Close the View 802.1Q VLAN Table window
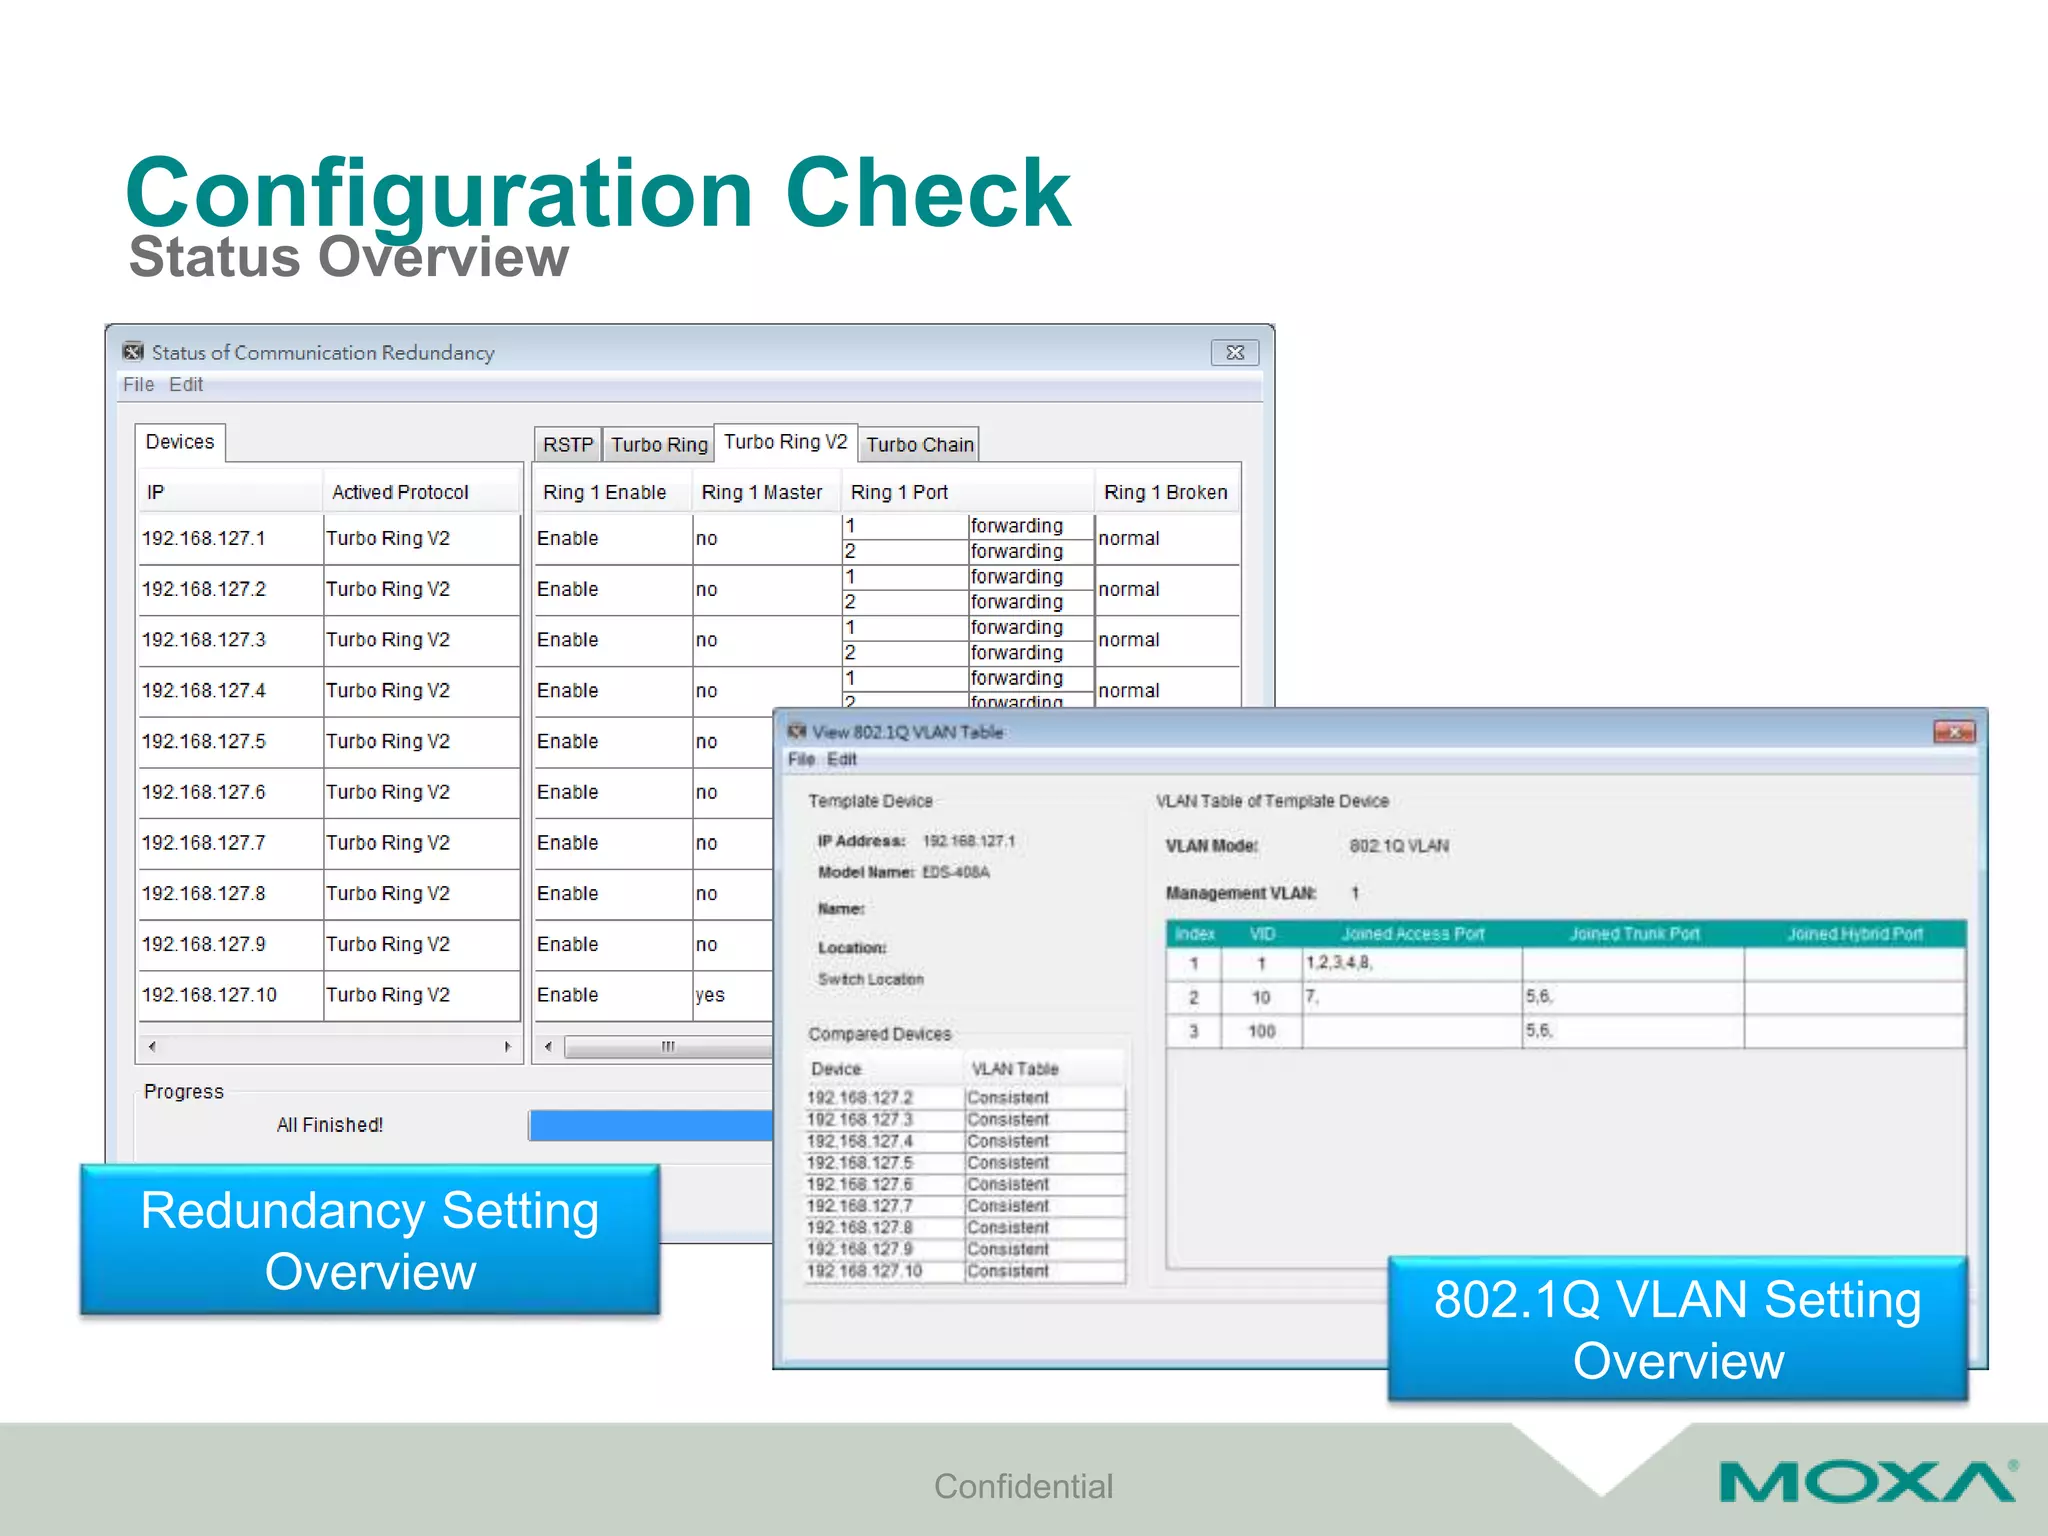Screen dimensions: 2048x1536 point(1954,732)
